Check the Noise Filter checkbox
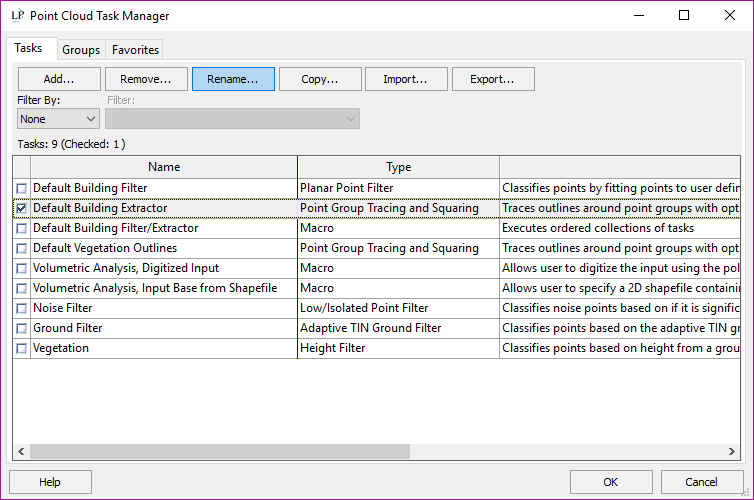This screenshot has width=754, height=500. click(x=21, y=308)
